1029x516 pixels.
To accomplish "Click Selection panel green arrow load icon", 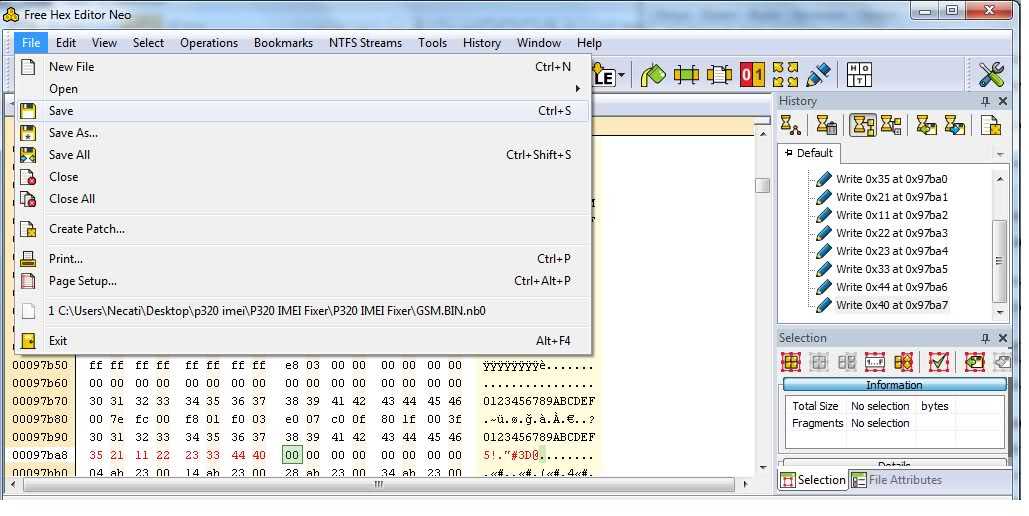I will [x=974, y=362].
